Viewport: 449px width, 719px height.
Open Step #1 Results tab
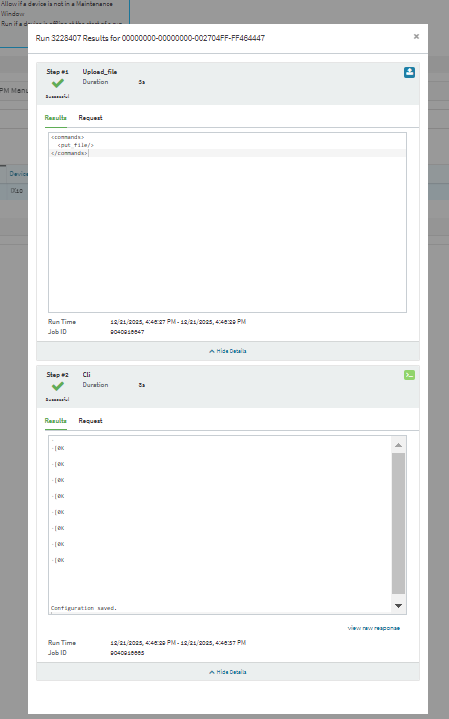pyautogui.click(x=55, y=118)
